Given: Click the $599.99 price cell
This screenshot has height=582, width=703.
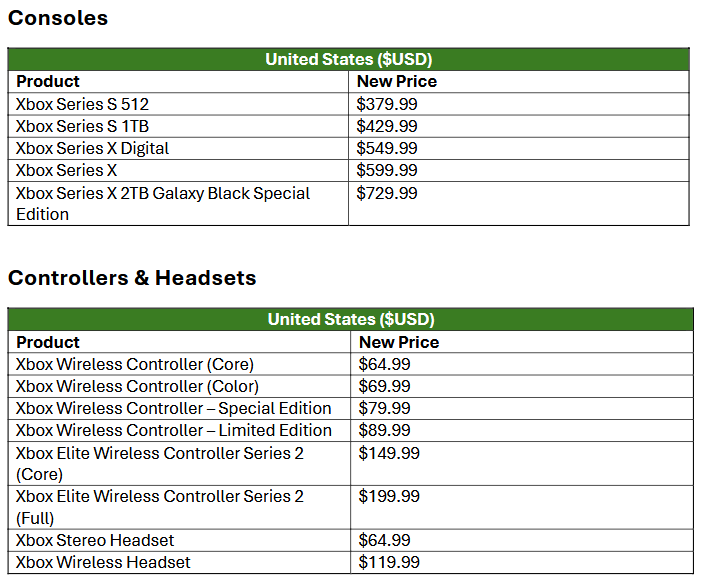Looking at the screenshot, I should [x=387, y=170].
